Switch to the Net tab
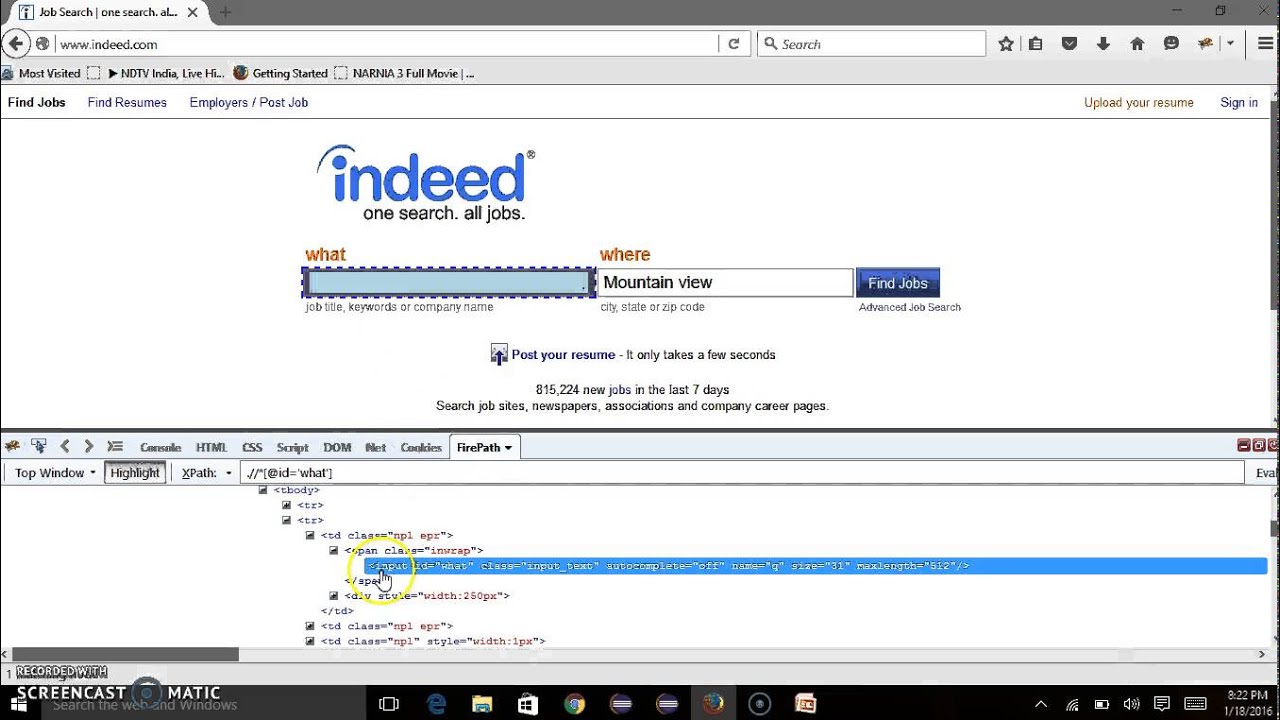Image resolution: width=1280 pixels, height=720 pixels. [x=375, y=447]
